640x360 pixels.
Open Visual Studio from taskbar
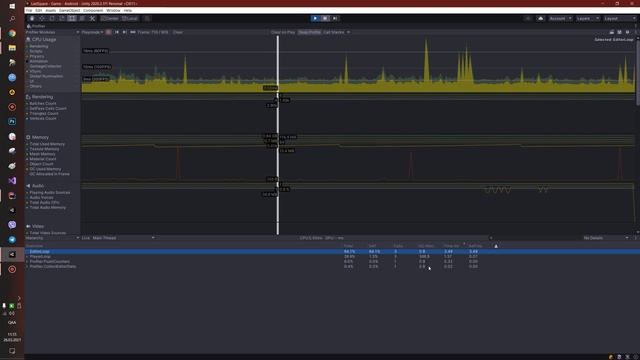[x=12, y=180]
